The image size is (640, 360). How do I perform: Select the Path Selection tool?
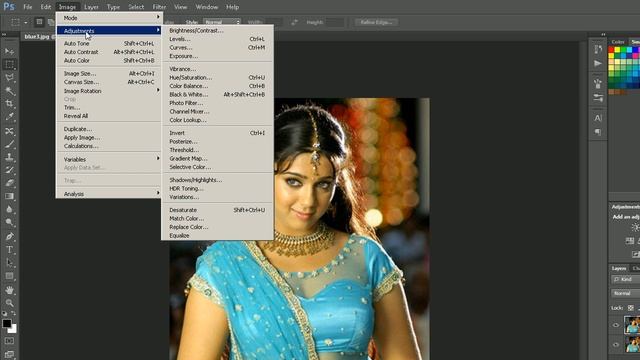coord(9,262)
